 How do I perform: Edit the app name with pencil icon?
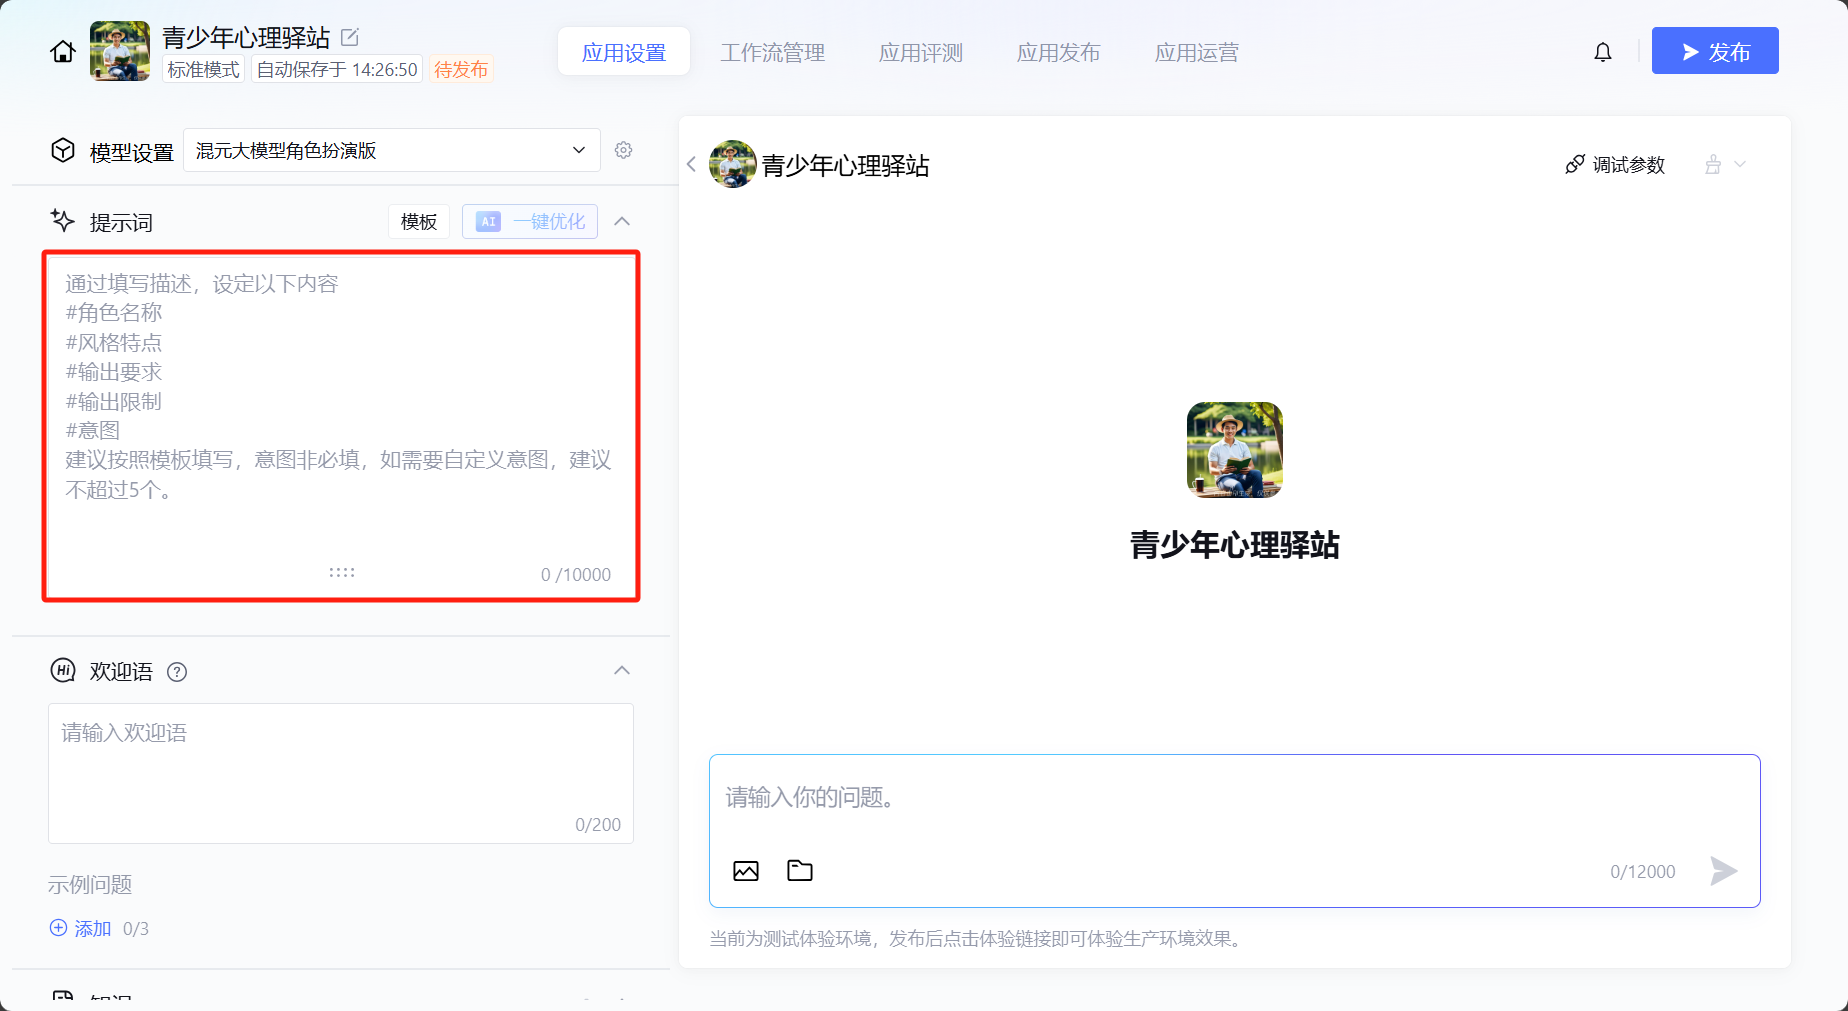click(x=350, y=37)
